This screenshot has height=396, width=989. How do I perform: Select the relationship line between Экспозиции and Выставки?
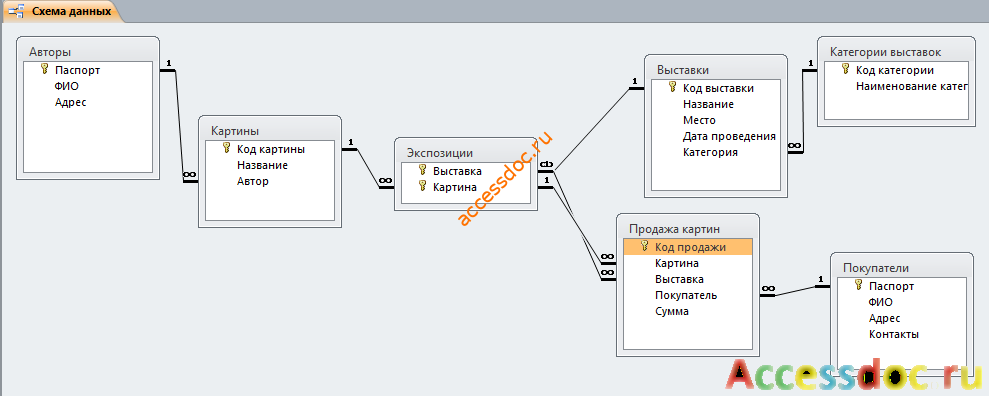592,129
